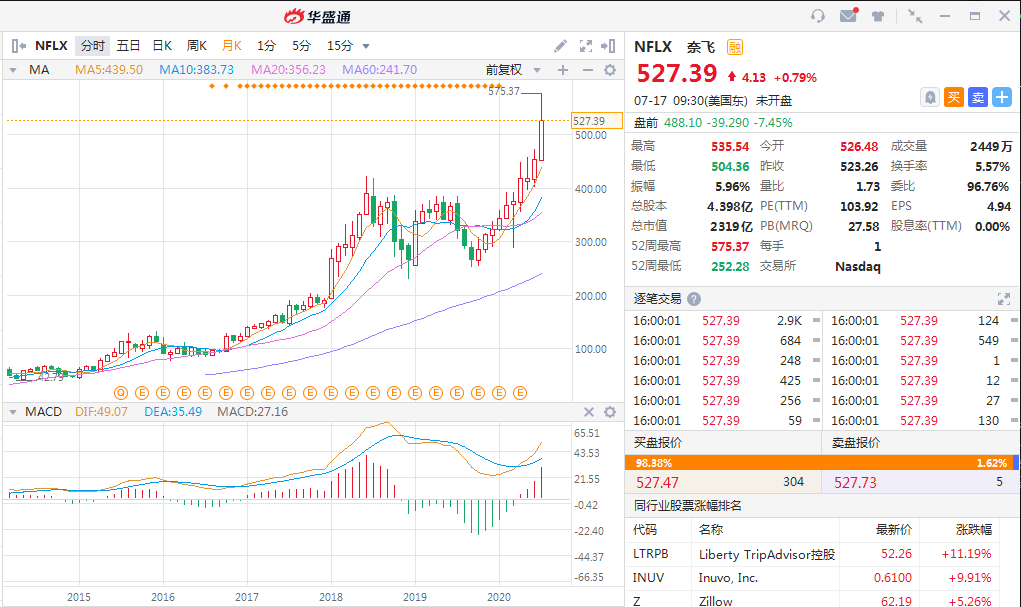1021x607 pixels.
Task: Click MA60:241.70 legend label
Action: point(380,70)
